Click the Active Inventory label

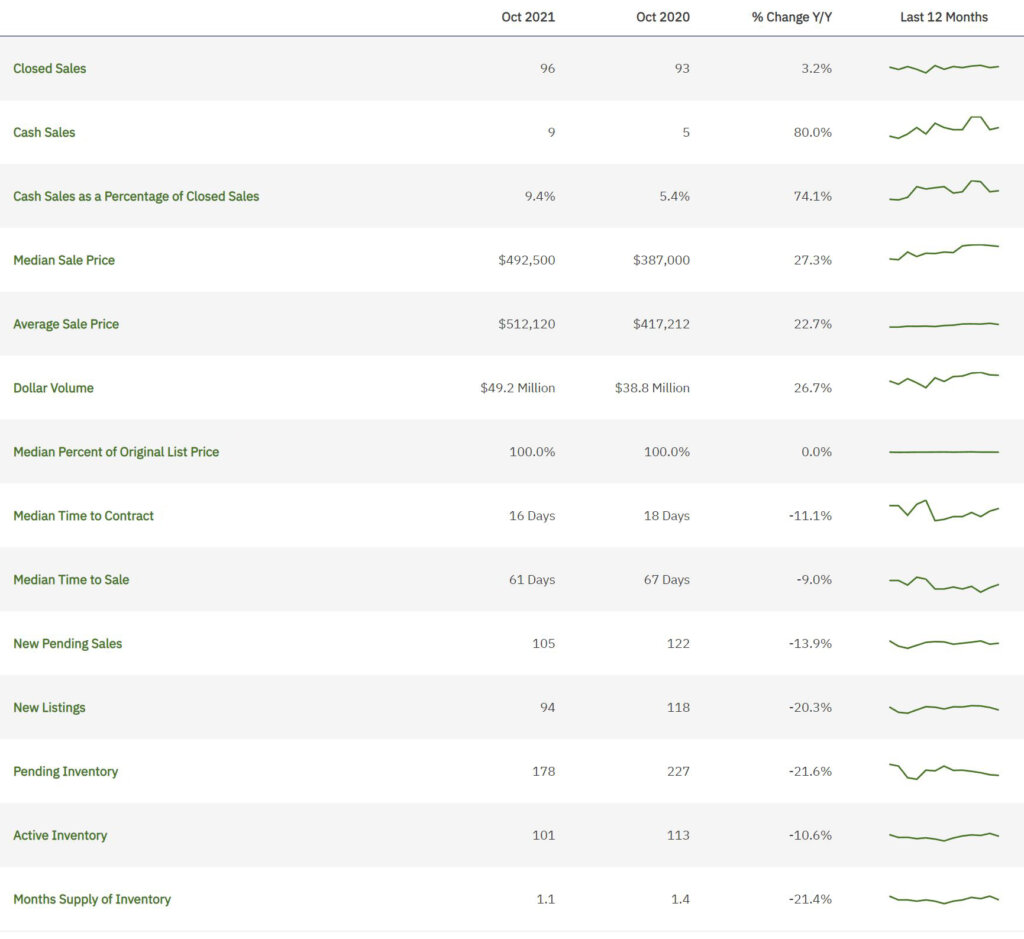[x=60, y=835]
